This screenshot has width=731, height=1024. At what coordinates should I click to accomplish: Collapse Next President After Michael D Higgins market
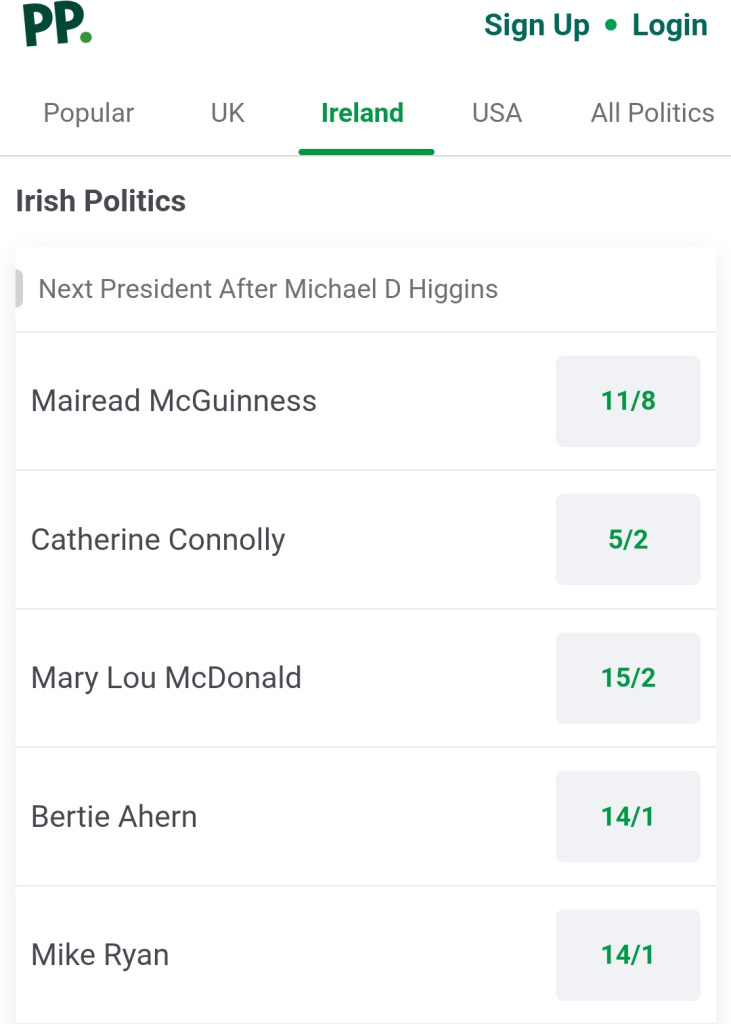[x=366, y=289]
